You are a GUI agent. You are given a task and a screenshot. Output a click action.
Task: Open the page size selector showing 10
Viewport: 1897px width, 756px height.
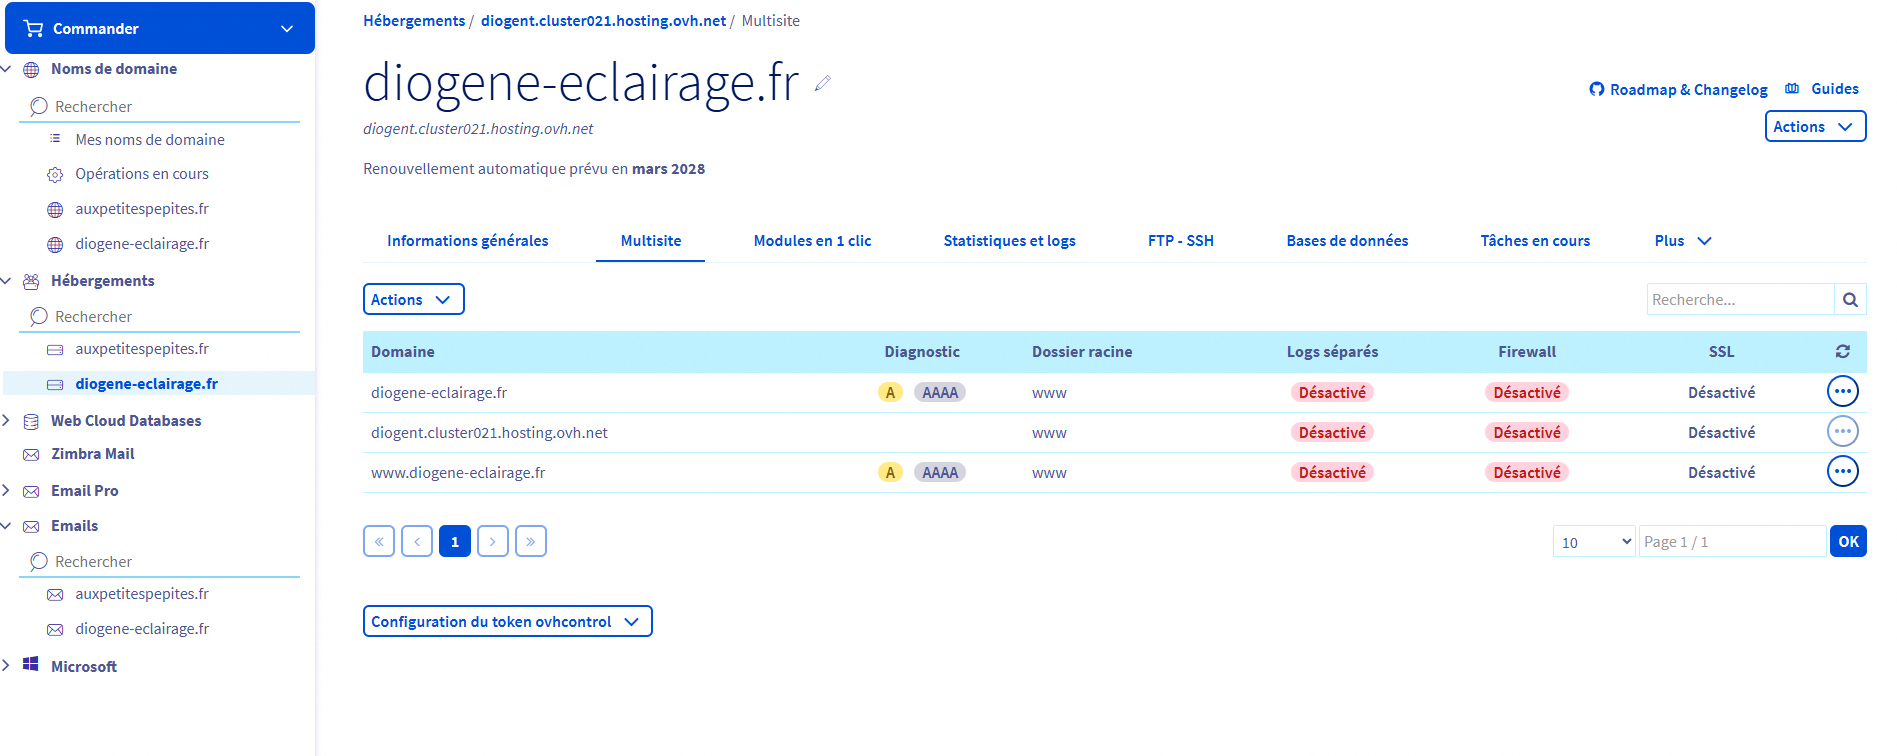pyautogui.click(x=1593, y=541)
